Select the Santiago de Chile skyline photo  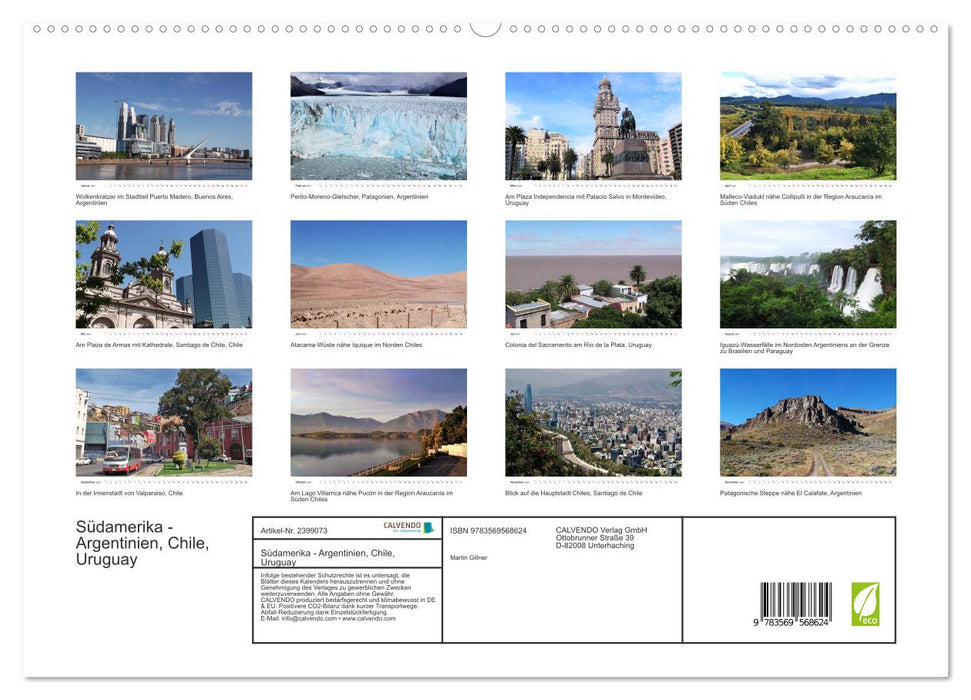pyautogui.click(x=593, y=422)
